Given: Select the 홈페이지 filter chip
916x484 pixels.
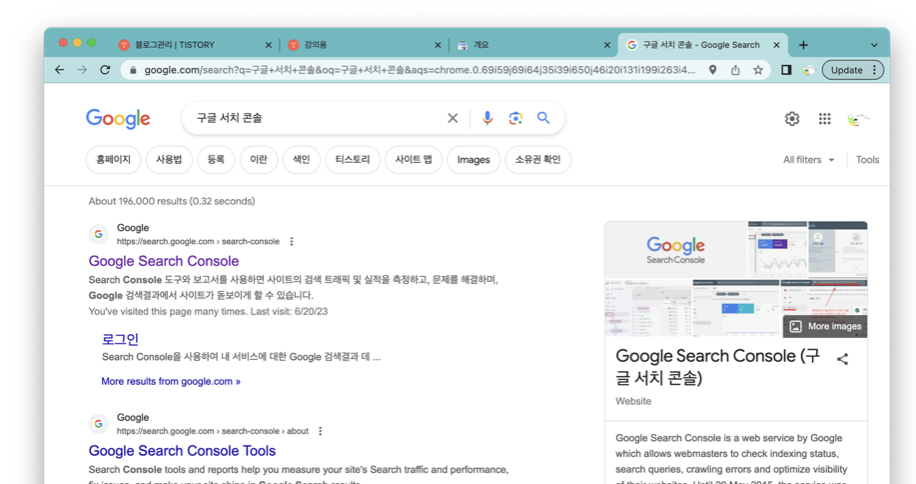Looking at the screenshot, I should 113,160.
